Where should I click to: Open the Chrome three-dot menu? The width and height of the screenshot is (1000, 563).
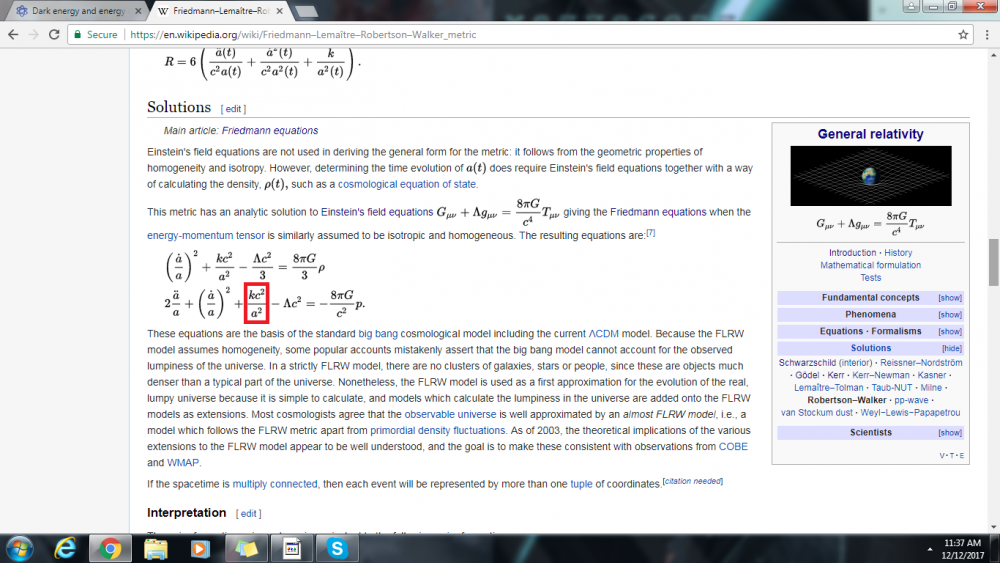point(986,34)
